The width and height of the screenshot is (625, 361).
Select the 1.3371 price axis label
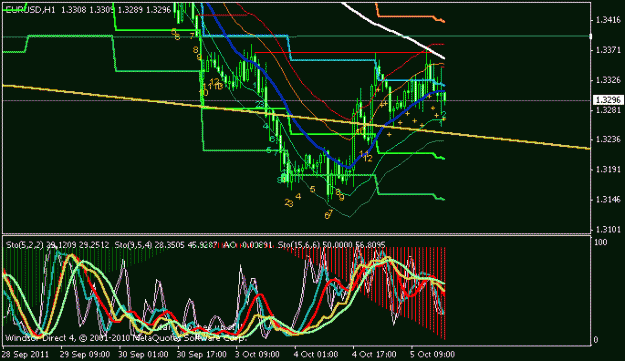tap(608, 50)
